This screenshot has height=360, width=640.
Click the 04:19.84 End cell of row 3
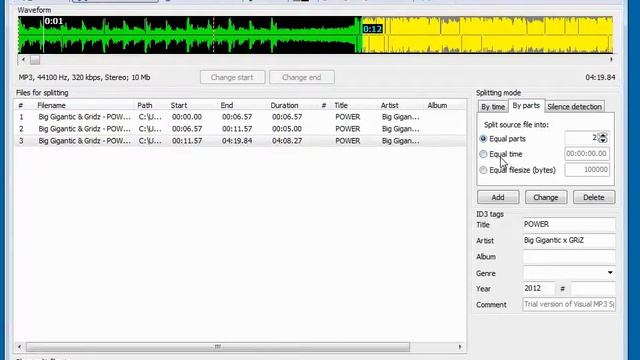(237, 141)
